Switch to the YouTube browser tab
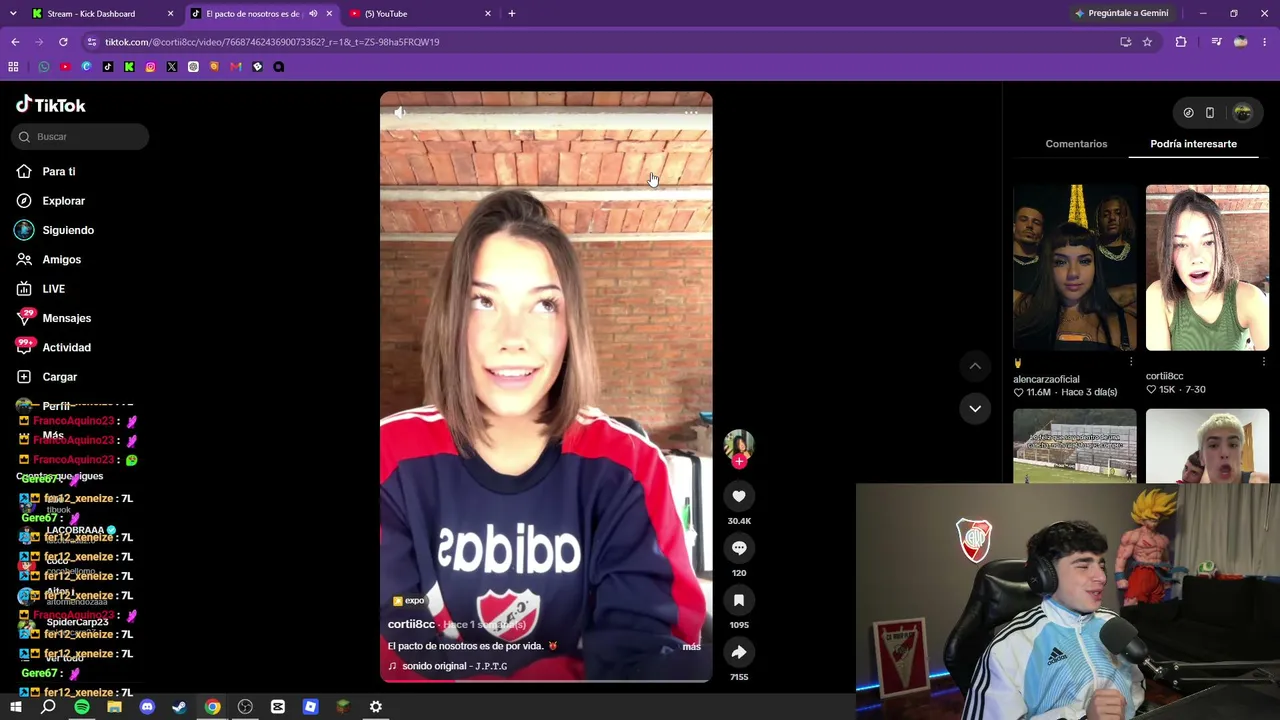The width and height of the screenshot is (1280, 720). (419, 14)
